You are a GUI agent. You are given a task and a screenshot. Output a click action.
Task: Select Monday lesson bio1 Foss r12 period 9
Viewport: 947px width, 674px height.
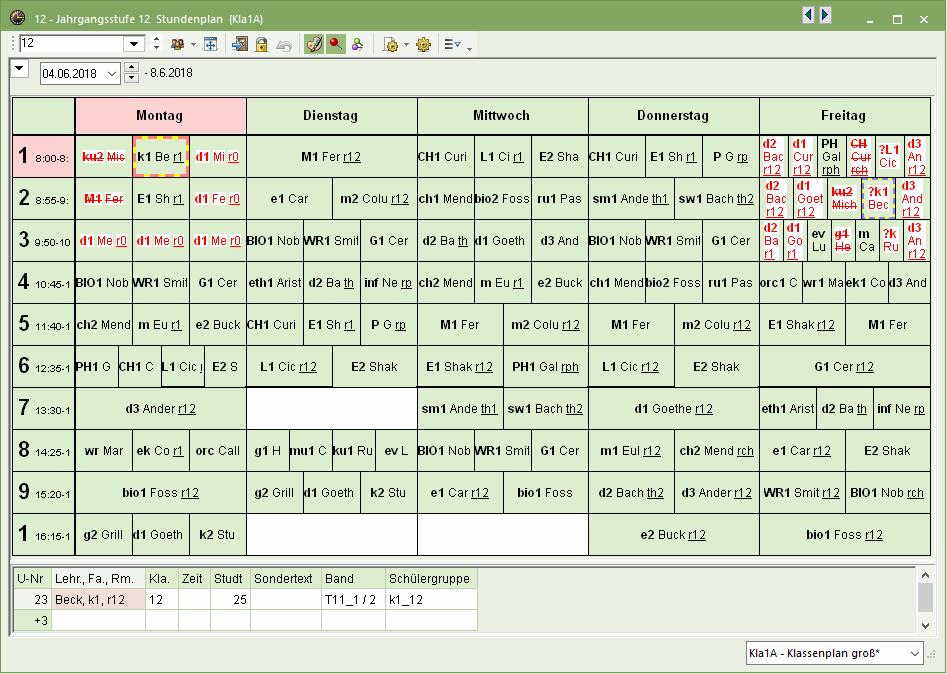pos(160,493)
